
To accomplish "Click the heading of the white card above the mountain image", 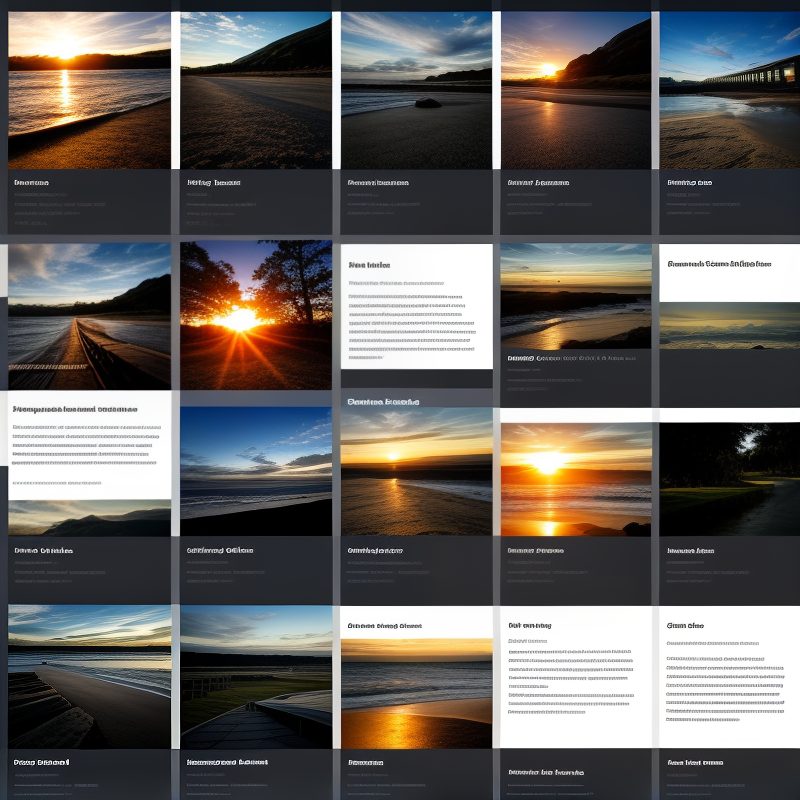I will pos(75,409).
